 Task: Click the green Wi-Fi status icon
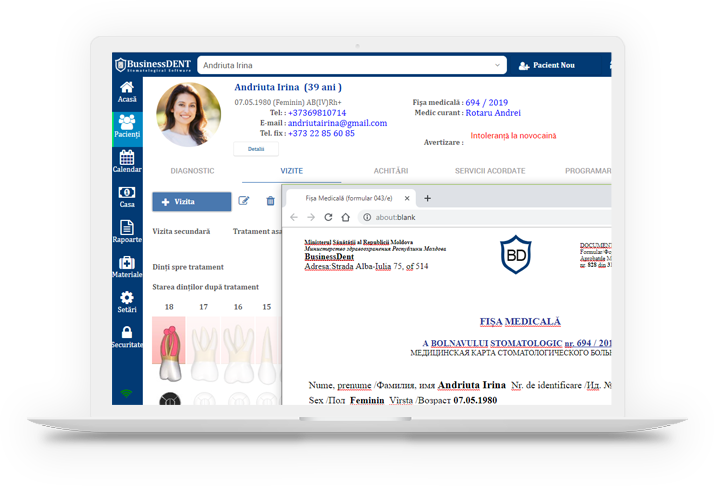127,393
